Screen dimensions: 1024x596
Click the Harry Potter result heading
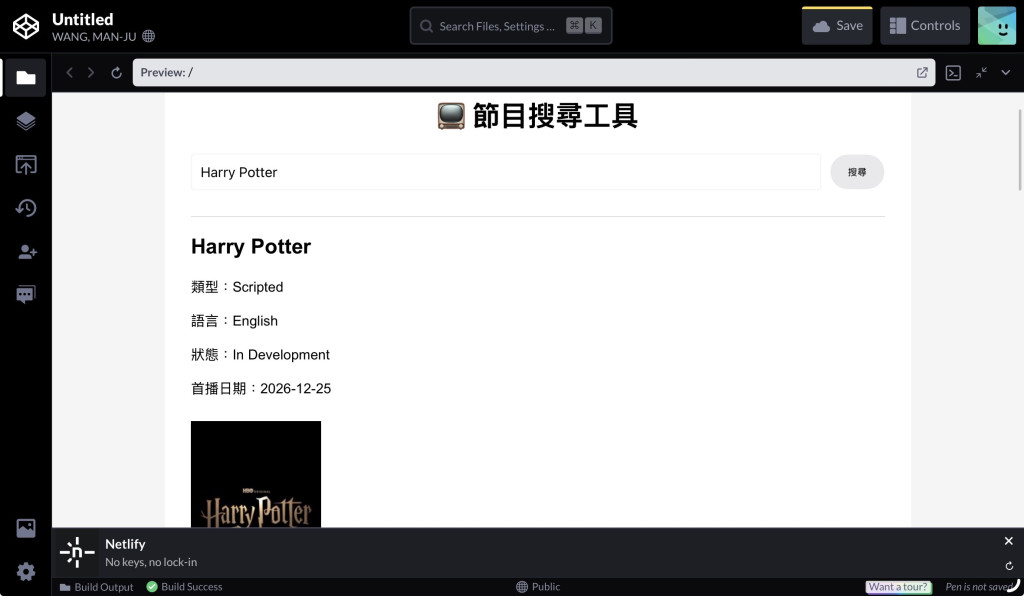click(251, 247)
